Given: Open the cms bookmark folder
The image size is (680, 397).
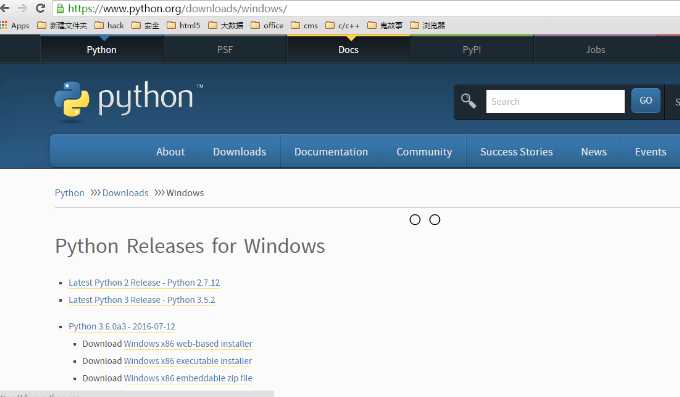Looking at the screenshot, I should coord(304,26).
